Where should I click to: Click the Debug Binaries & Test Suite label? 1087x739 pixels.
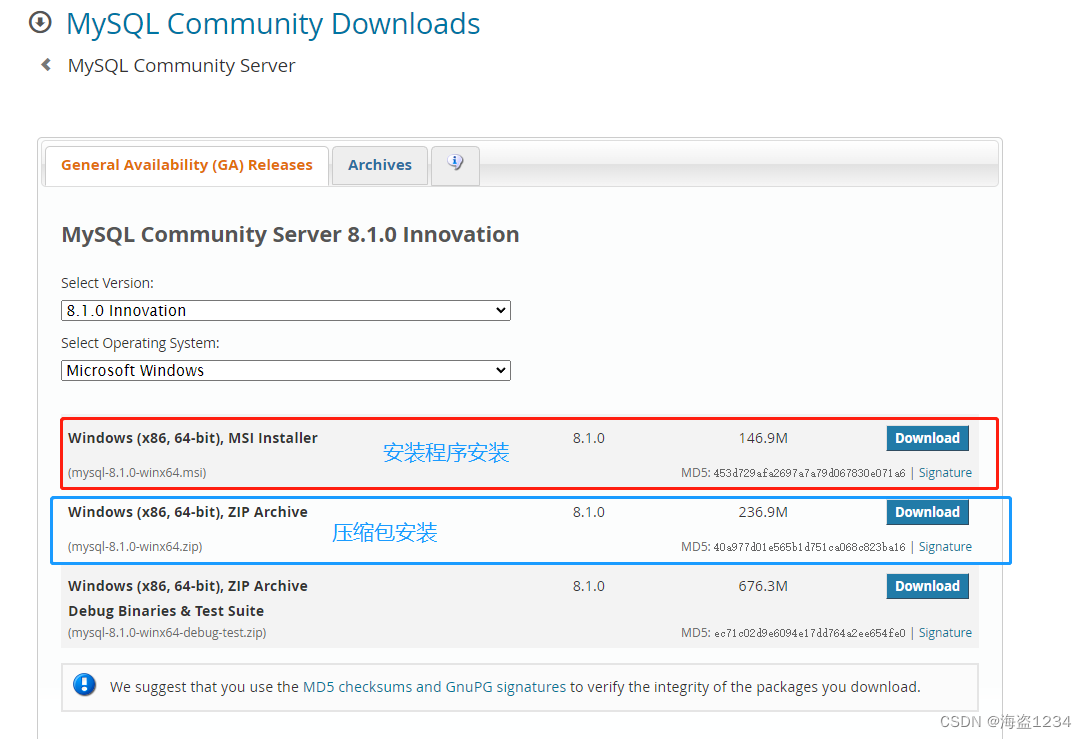click(166, 611)
